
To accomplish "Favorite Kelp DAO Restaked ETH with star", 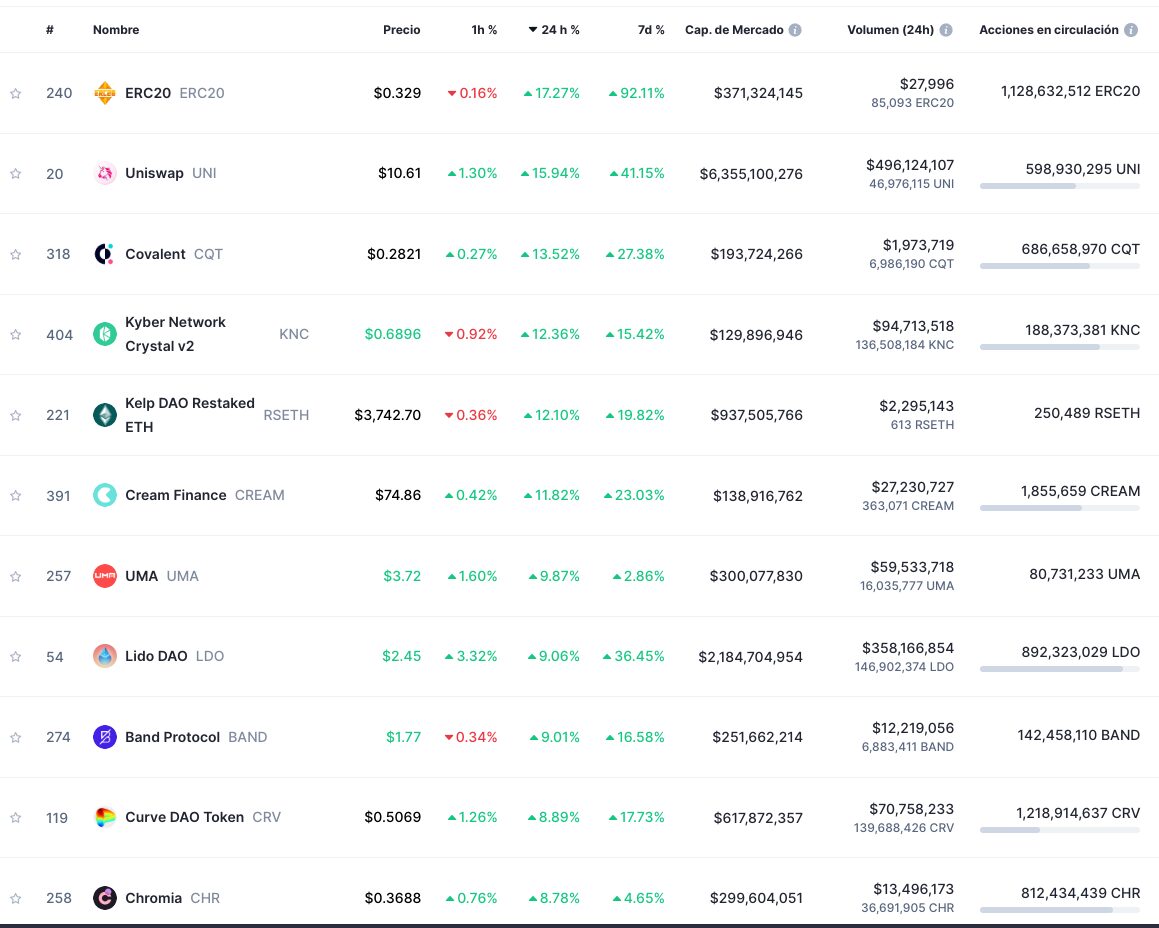I will pyautogui.click(x=16, y=416).
